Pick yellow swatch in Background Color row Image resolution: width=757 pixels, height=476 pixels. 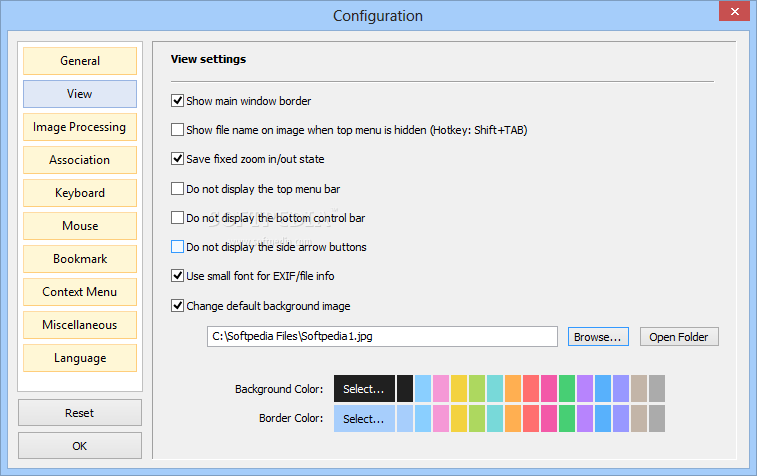point(459,389)
